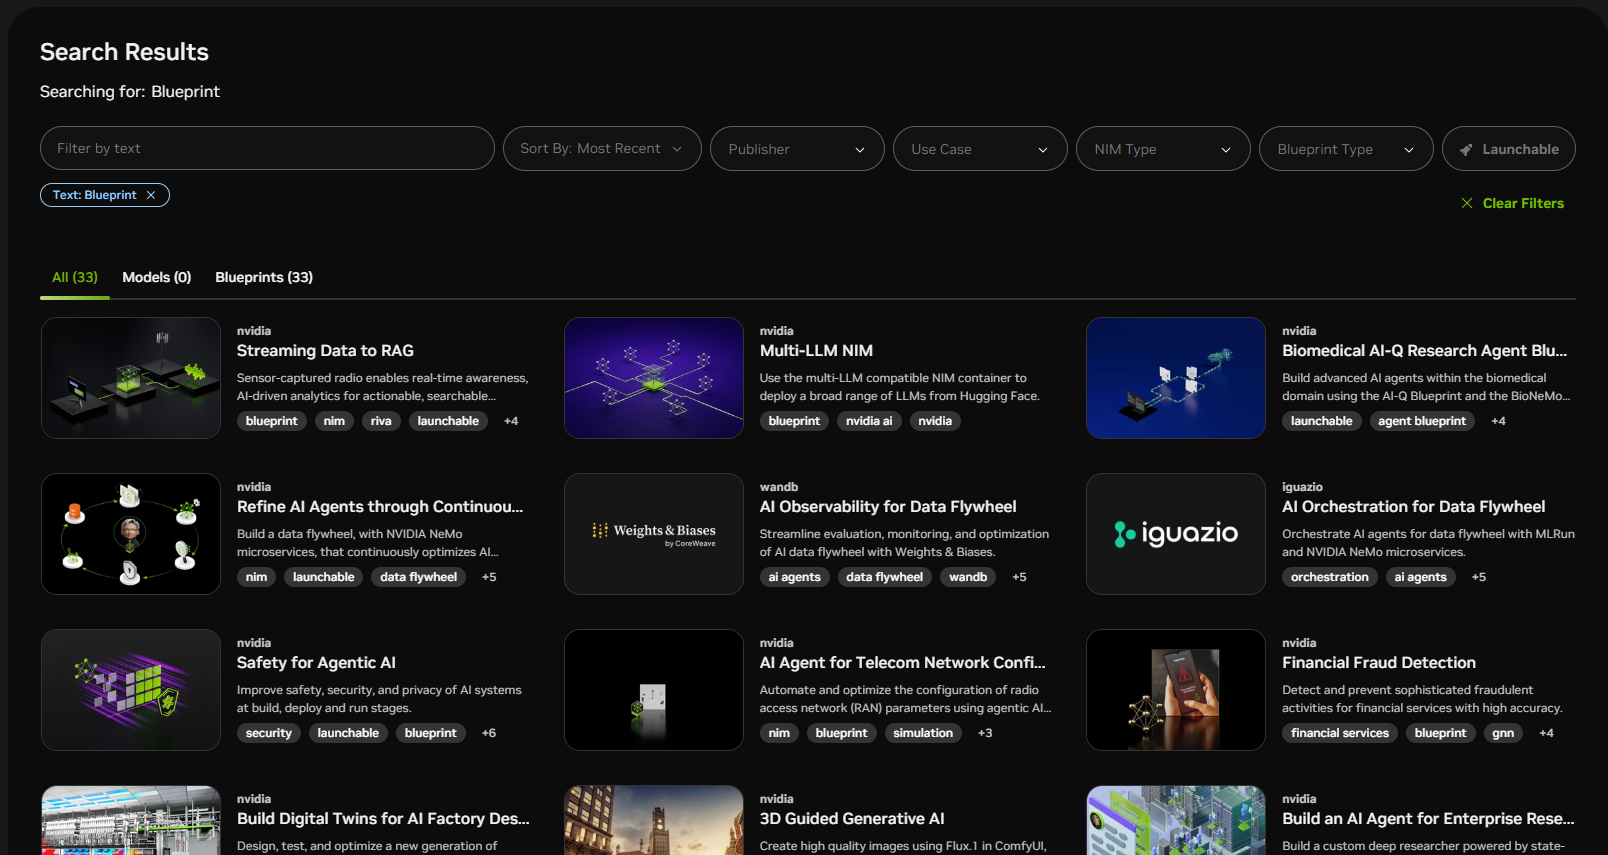Click the nim tag on Telecom Network card
The height and width of the screenshot is (855, 1608).
click(779, 733)
